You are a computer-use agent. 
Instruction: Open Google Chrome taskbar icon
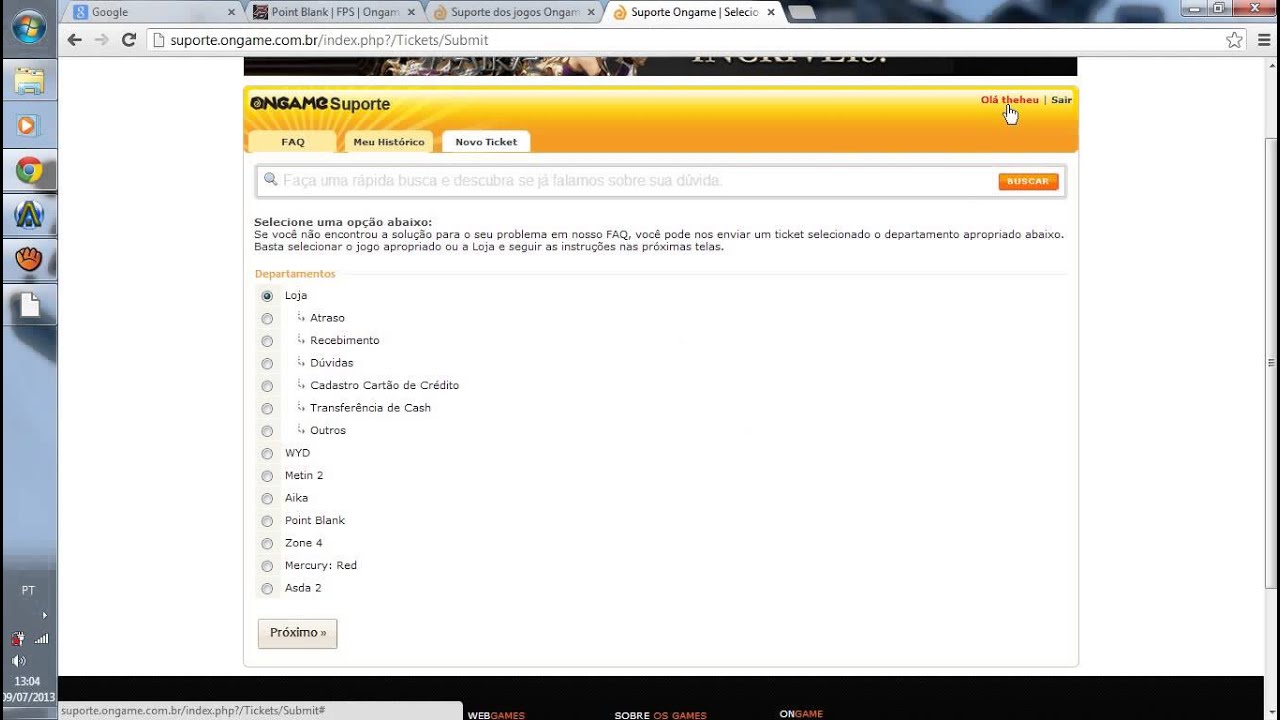[29, 171]
